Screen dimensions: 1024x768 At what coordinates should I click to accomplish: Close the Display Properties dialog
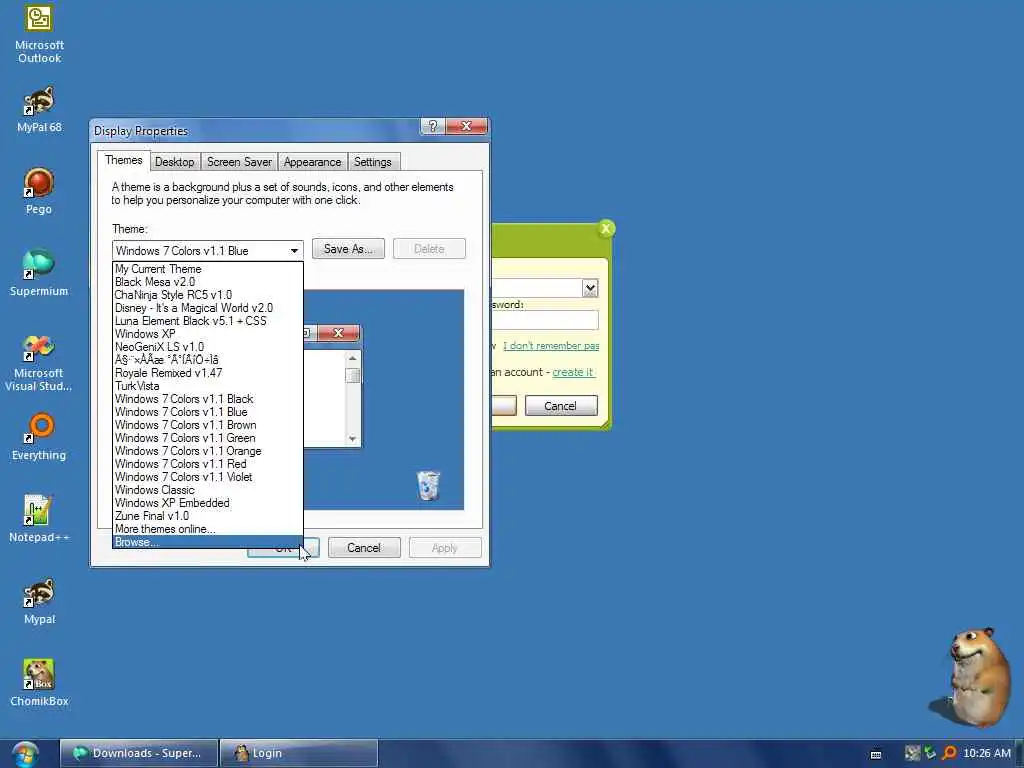[x=466, y=126]
